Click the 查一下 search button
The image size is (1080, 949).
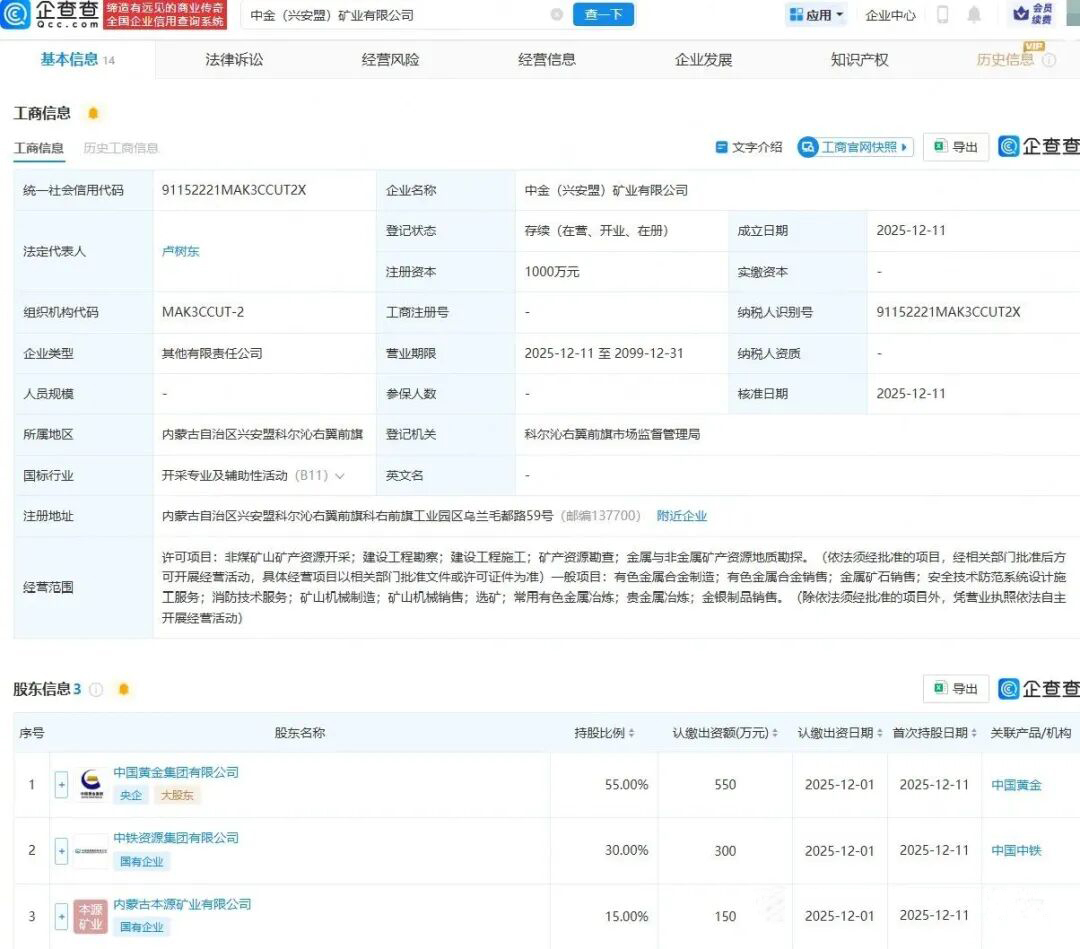(603, 15)
